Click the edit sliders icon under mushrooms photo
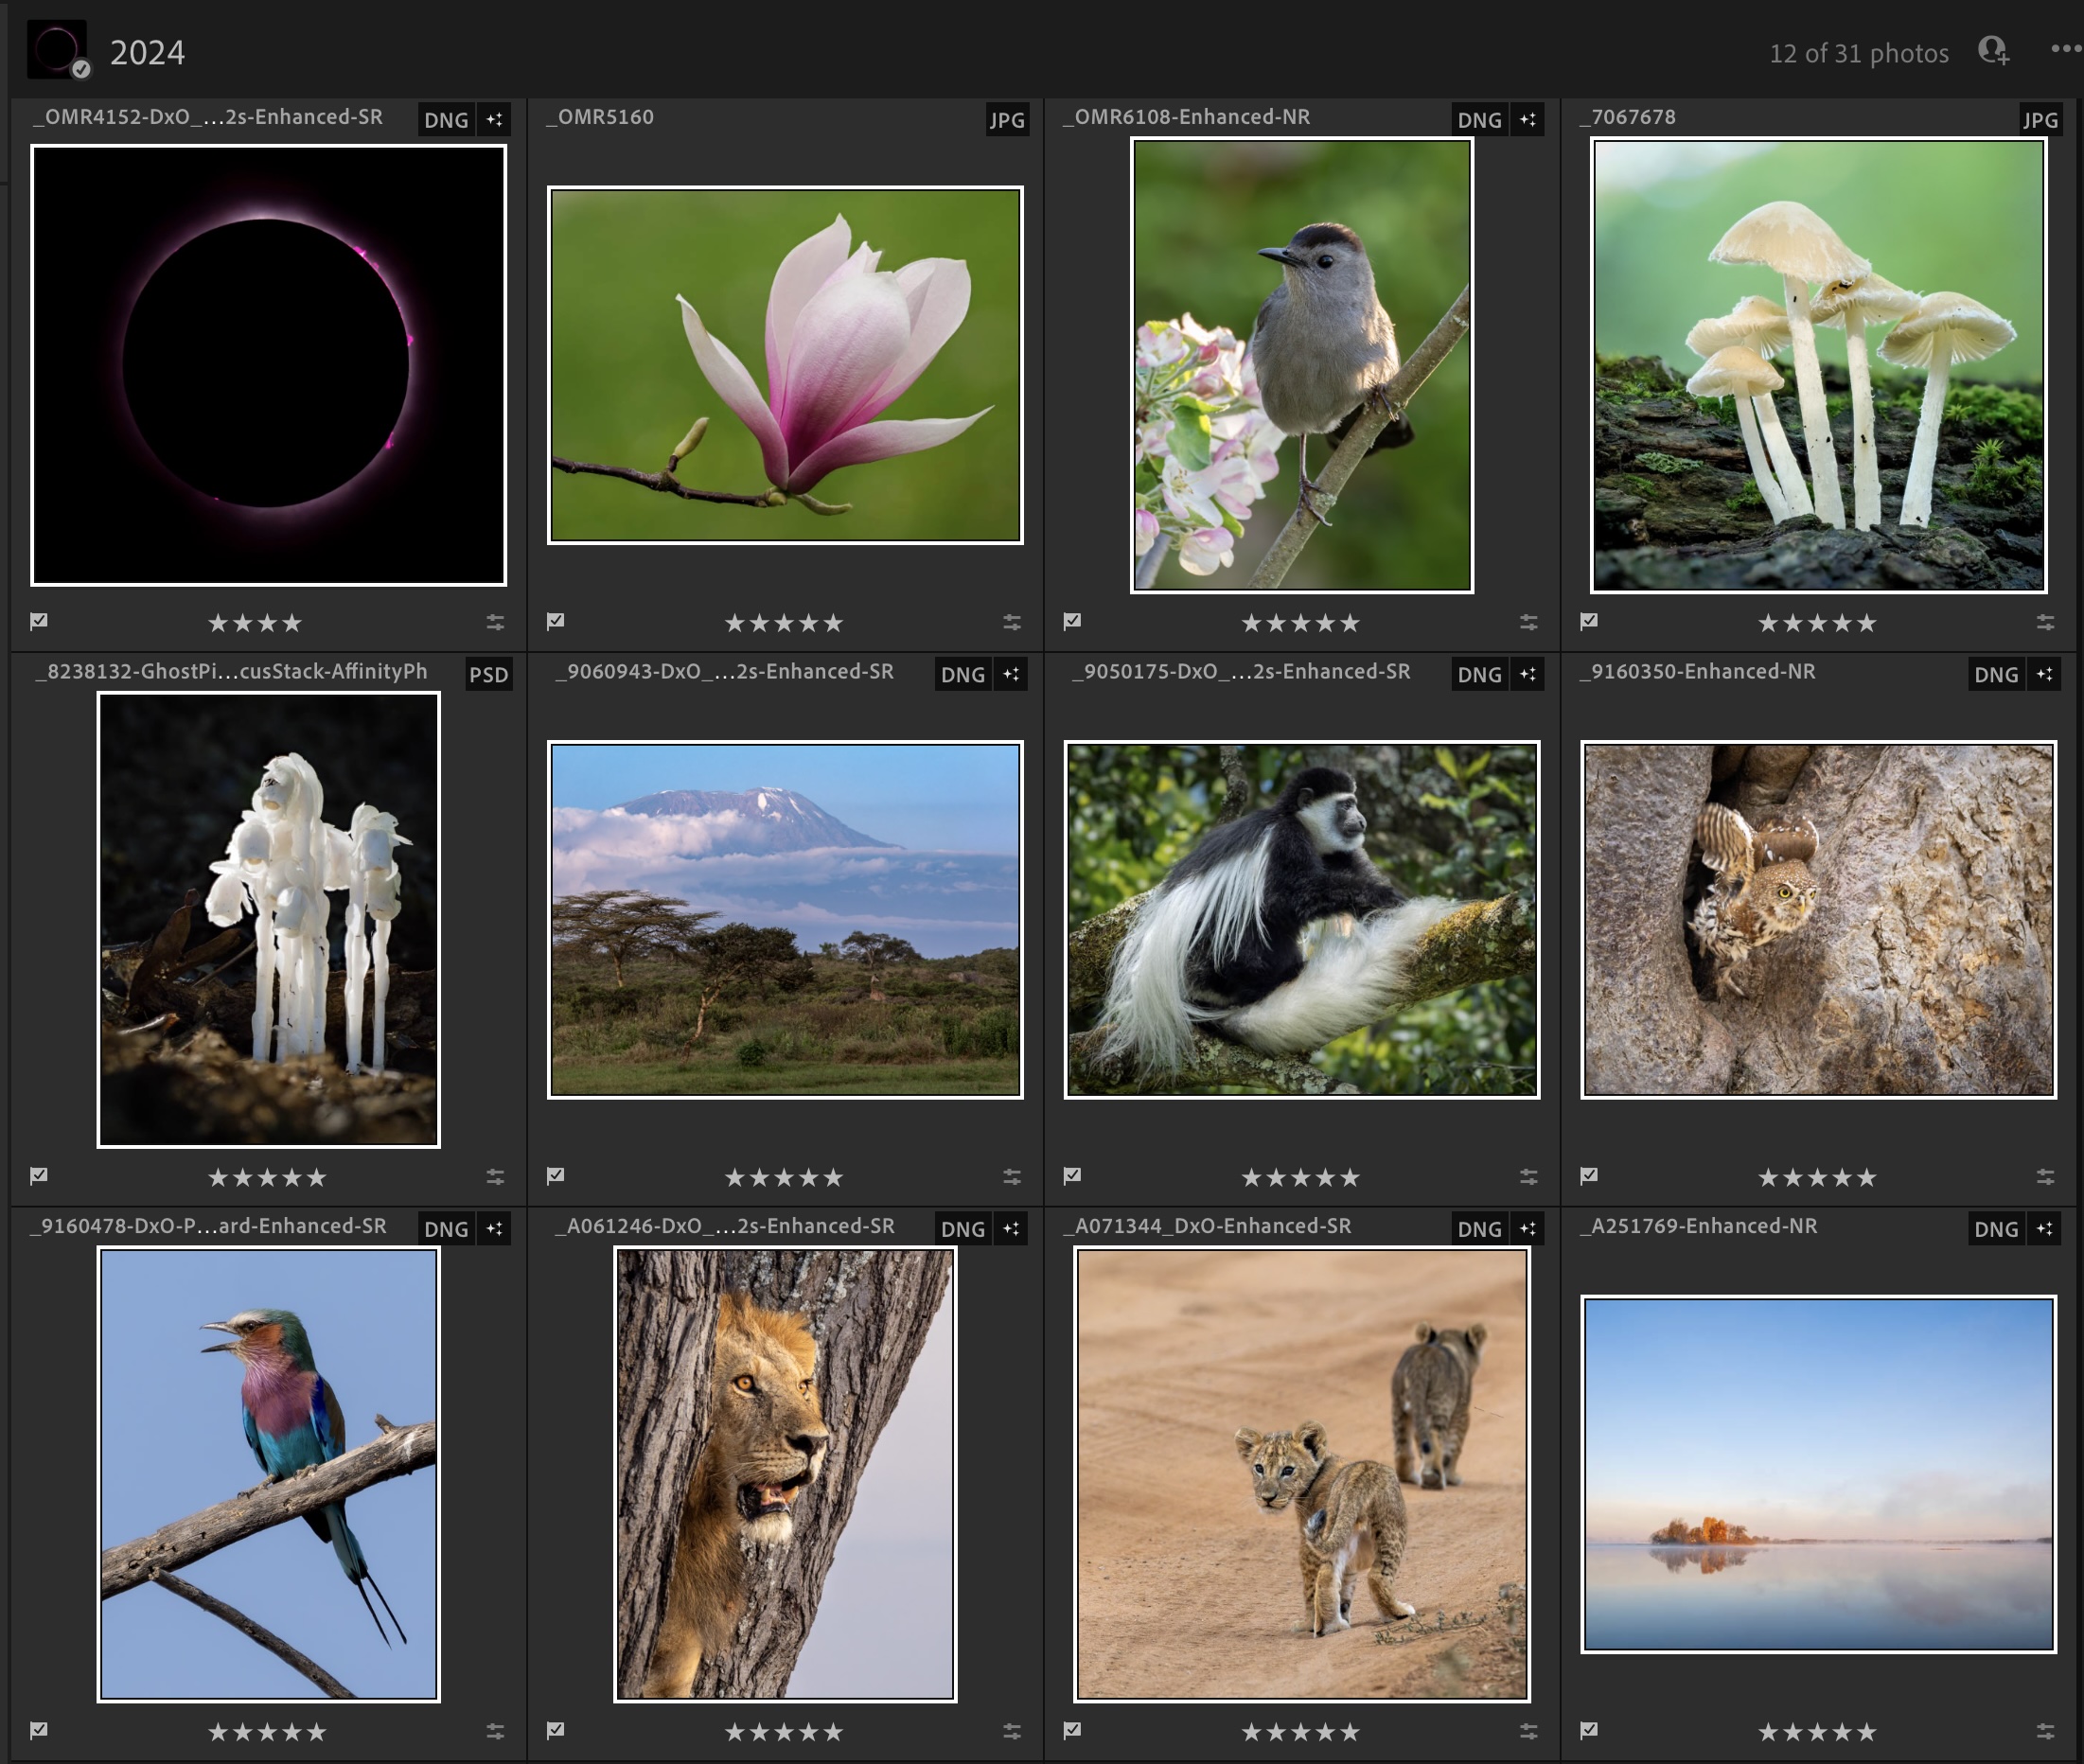This screenshot has height=1764, width=2084. 2044,622
